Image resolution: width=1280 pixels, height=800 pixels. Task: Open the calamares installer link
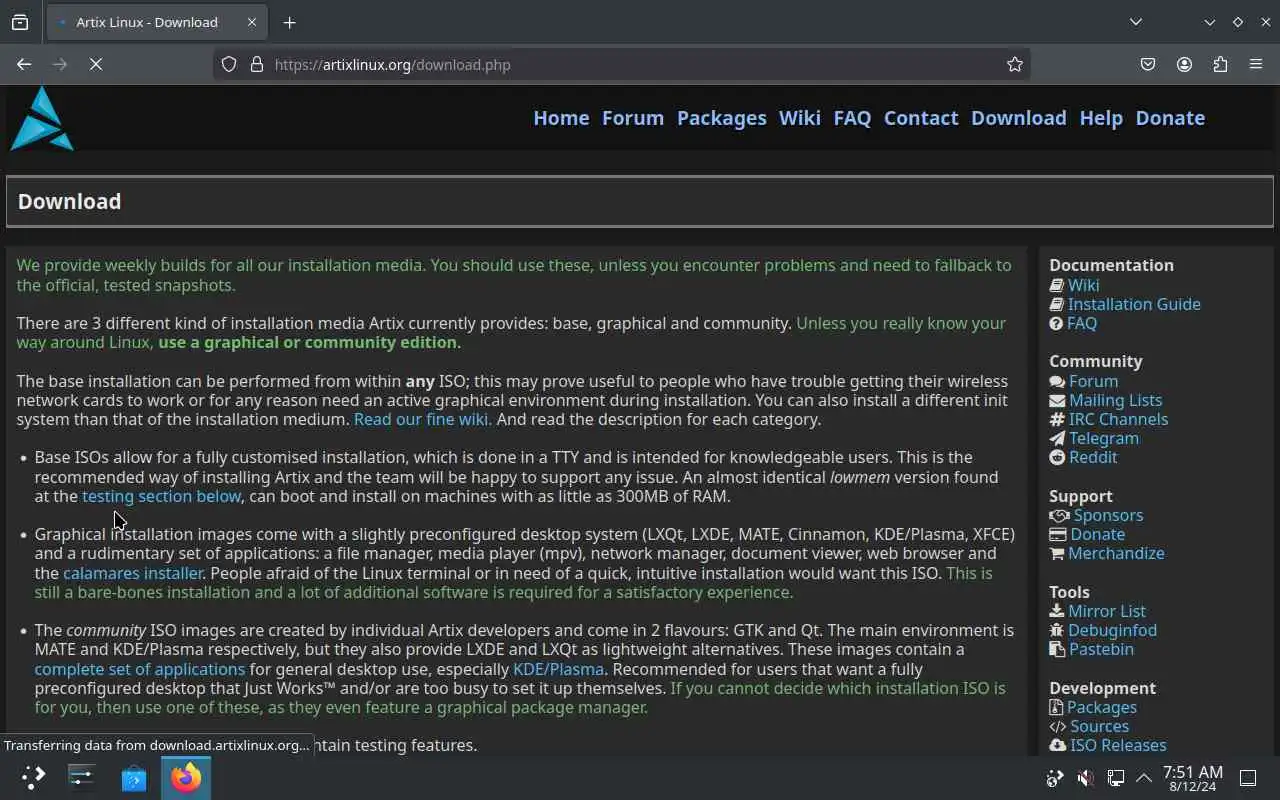[x=133, y=573]
